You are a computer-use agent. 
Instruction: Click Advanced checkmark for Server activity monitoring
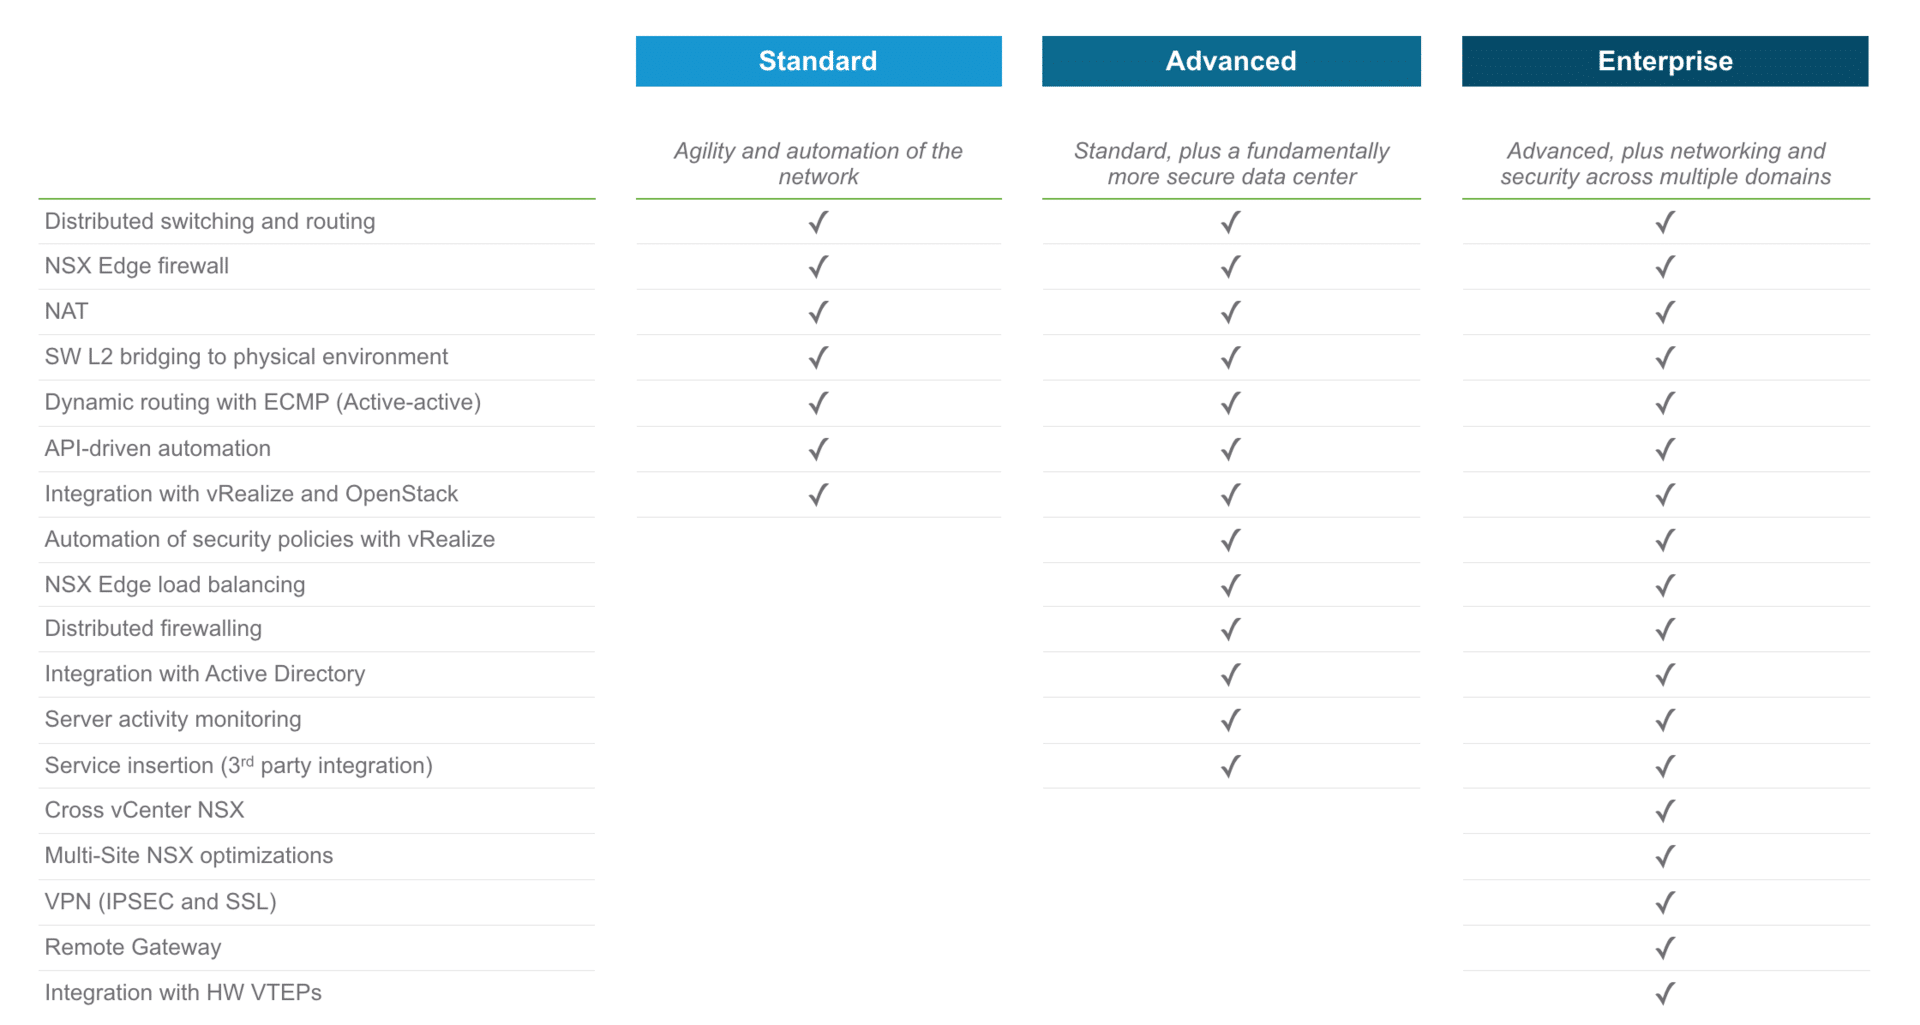[1230, 720]
